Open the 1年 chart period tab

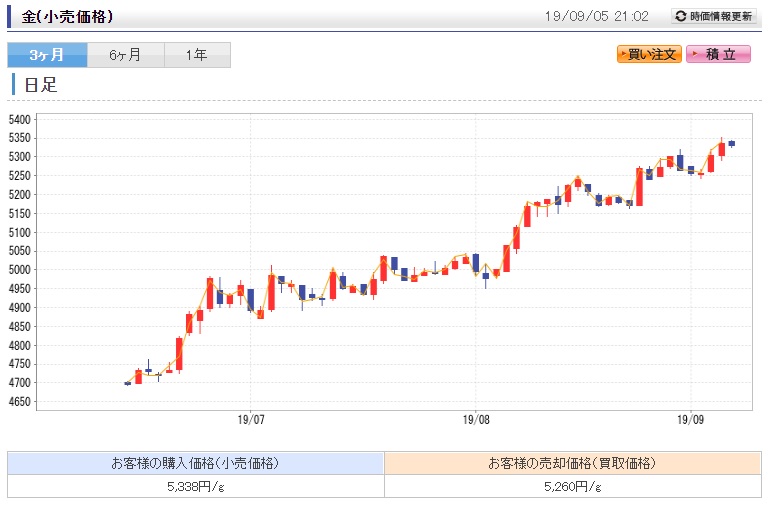(197, 55)
